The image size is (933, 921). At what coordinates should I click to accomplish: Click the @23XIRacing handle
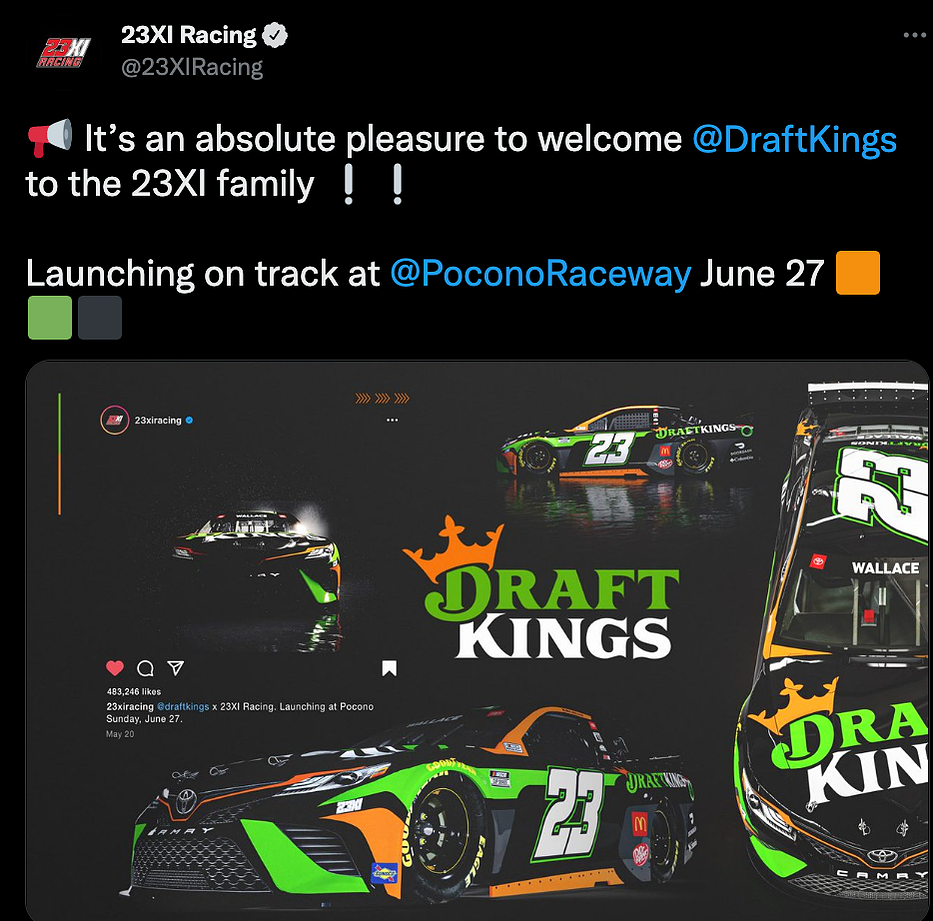(x=192, y=67)
